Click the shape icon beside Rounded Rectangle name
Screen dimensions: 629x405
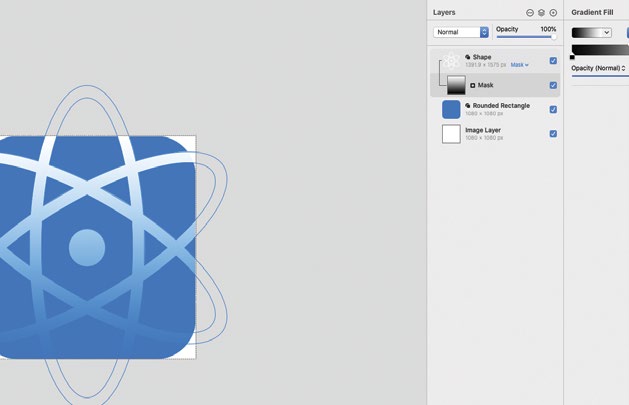click(468, 105)
